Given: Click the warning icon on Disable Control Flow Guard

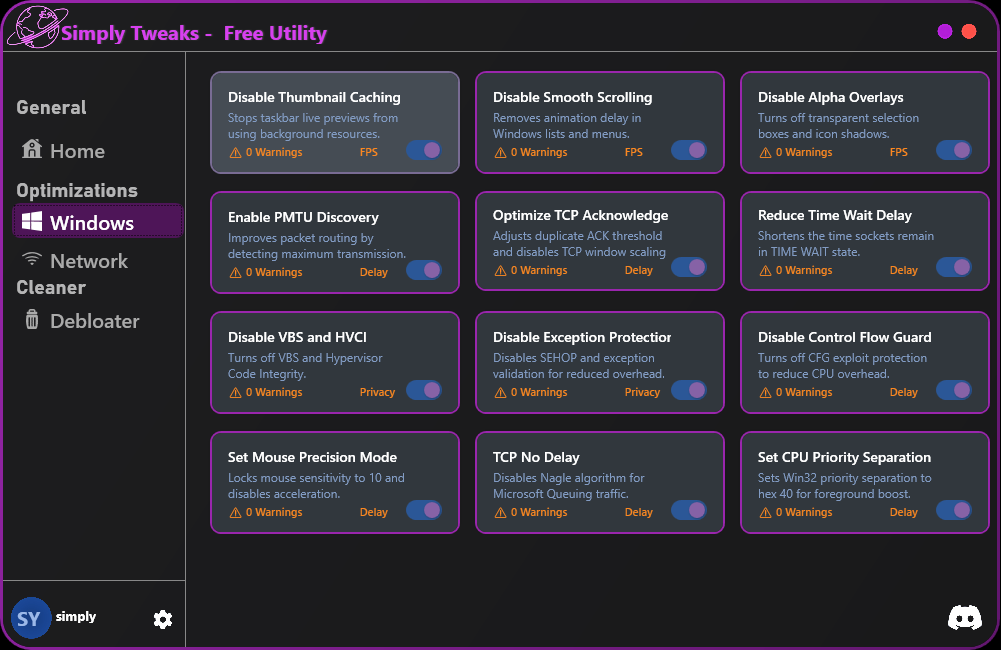Looking at the screenshot, I should (x=765, y=393).
